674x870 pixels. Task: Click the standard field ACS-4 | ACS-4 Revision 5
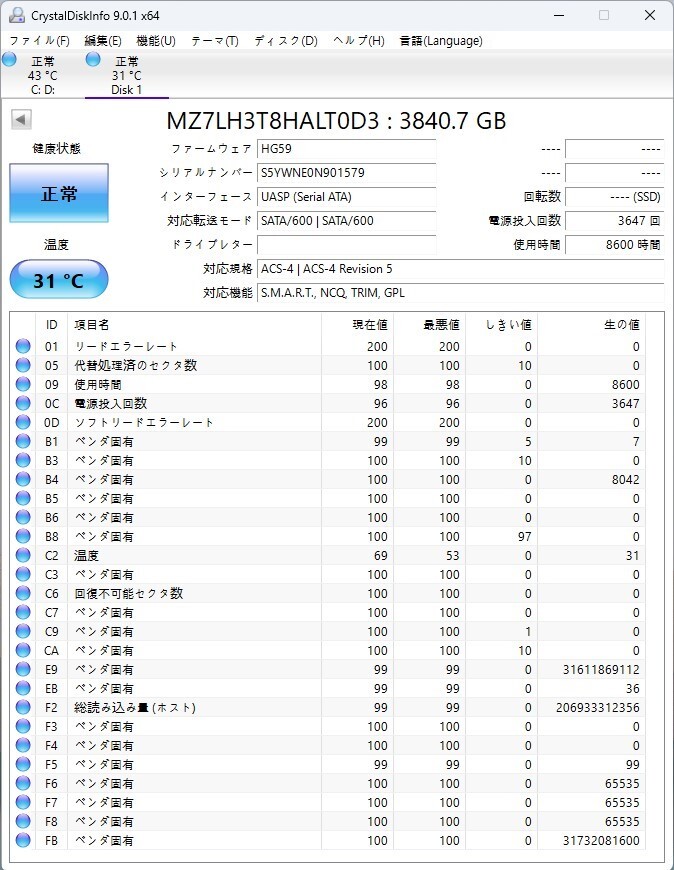(460, 269)
